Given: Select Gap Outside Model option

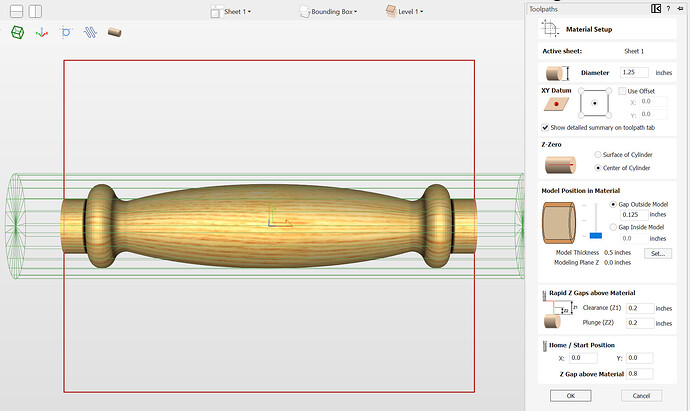Looking at the screenshot, I should [613, 204].
